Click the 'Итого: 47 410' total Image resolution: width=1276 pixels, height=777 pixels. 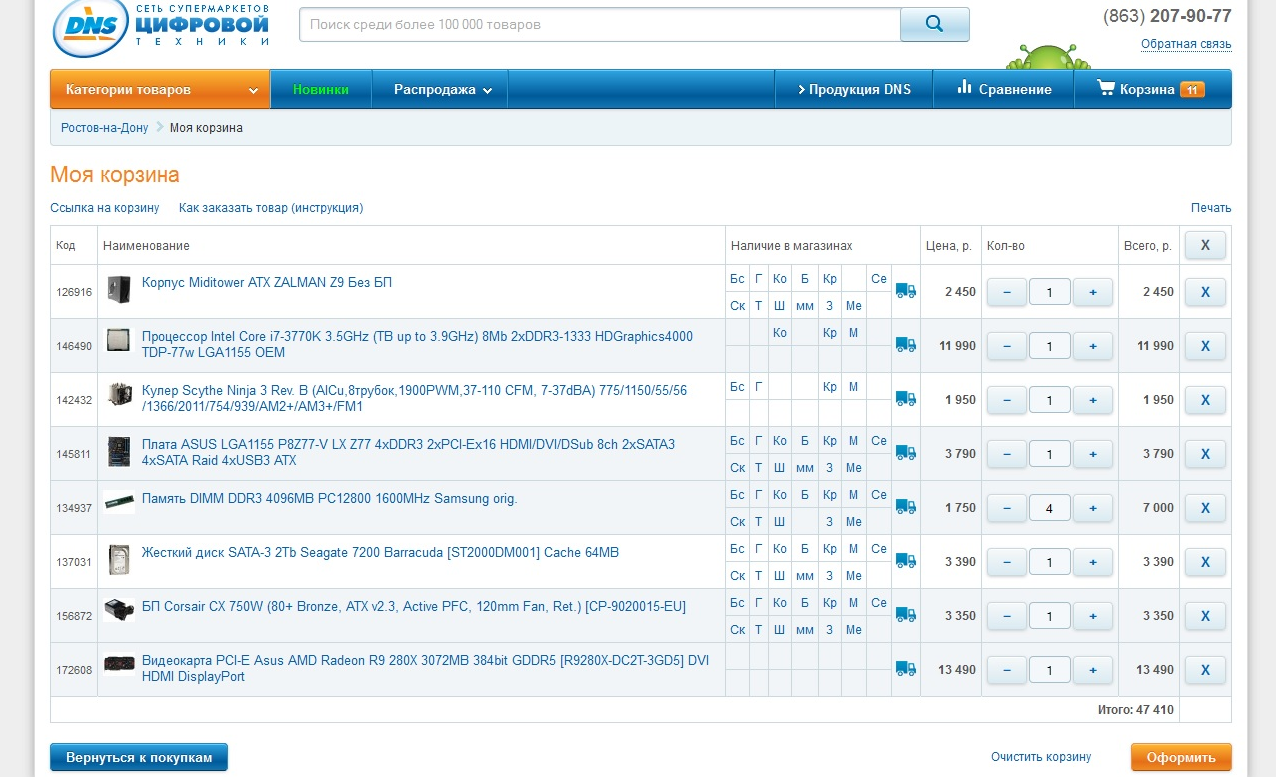[x=1135, y=710]
